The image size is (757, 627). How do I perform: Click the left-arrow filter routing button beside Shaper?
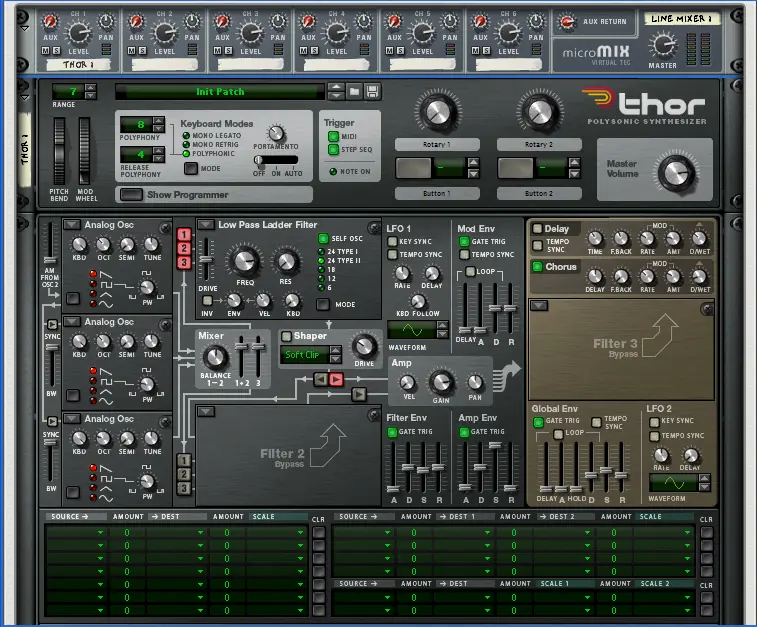click(x=321, y=379)
